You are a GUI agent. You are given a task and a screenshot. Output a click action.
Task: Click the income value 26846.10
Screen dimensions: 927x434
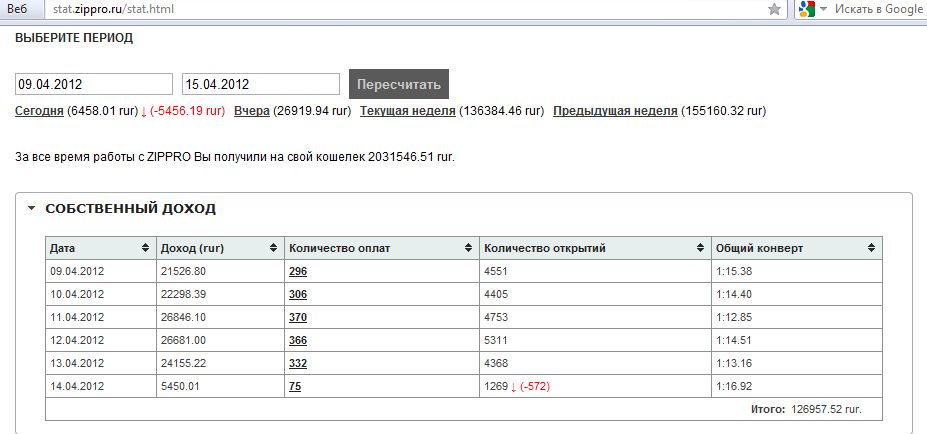183,318
